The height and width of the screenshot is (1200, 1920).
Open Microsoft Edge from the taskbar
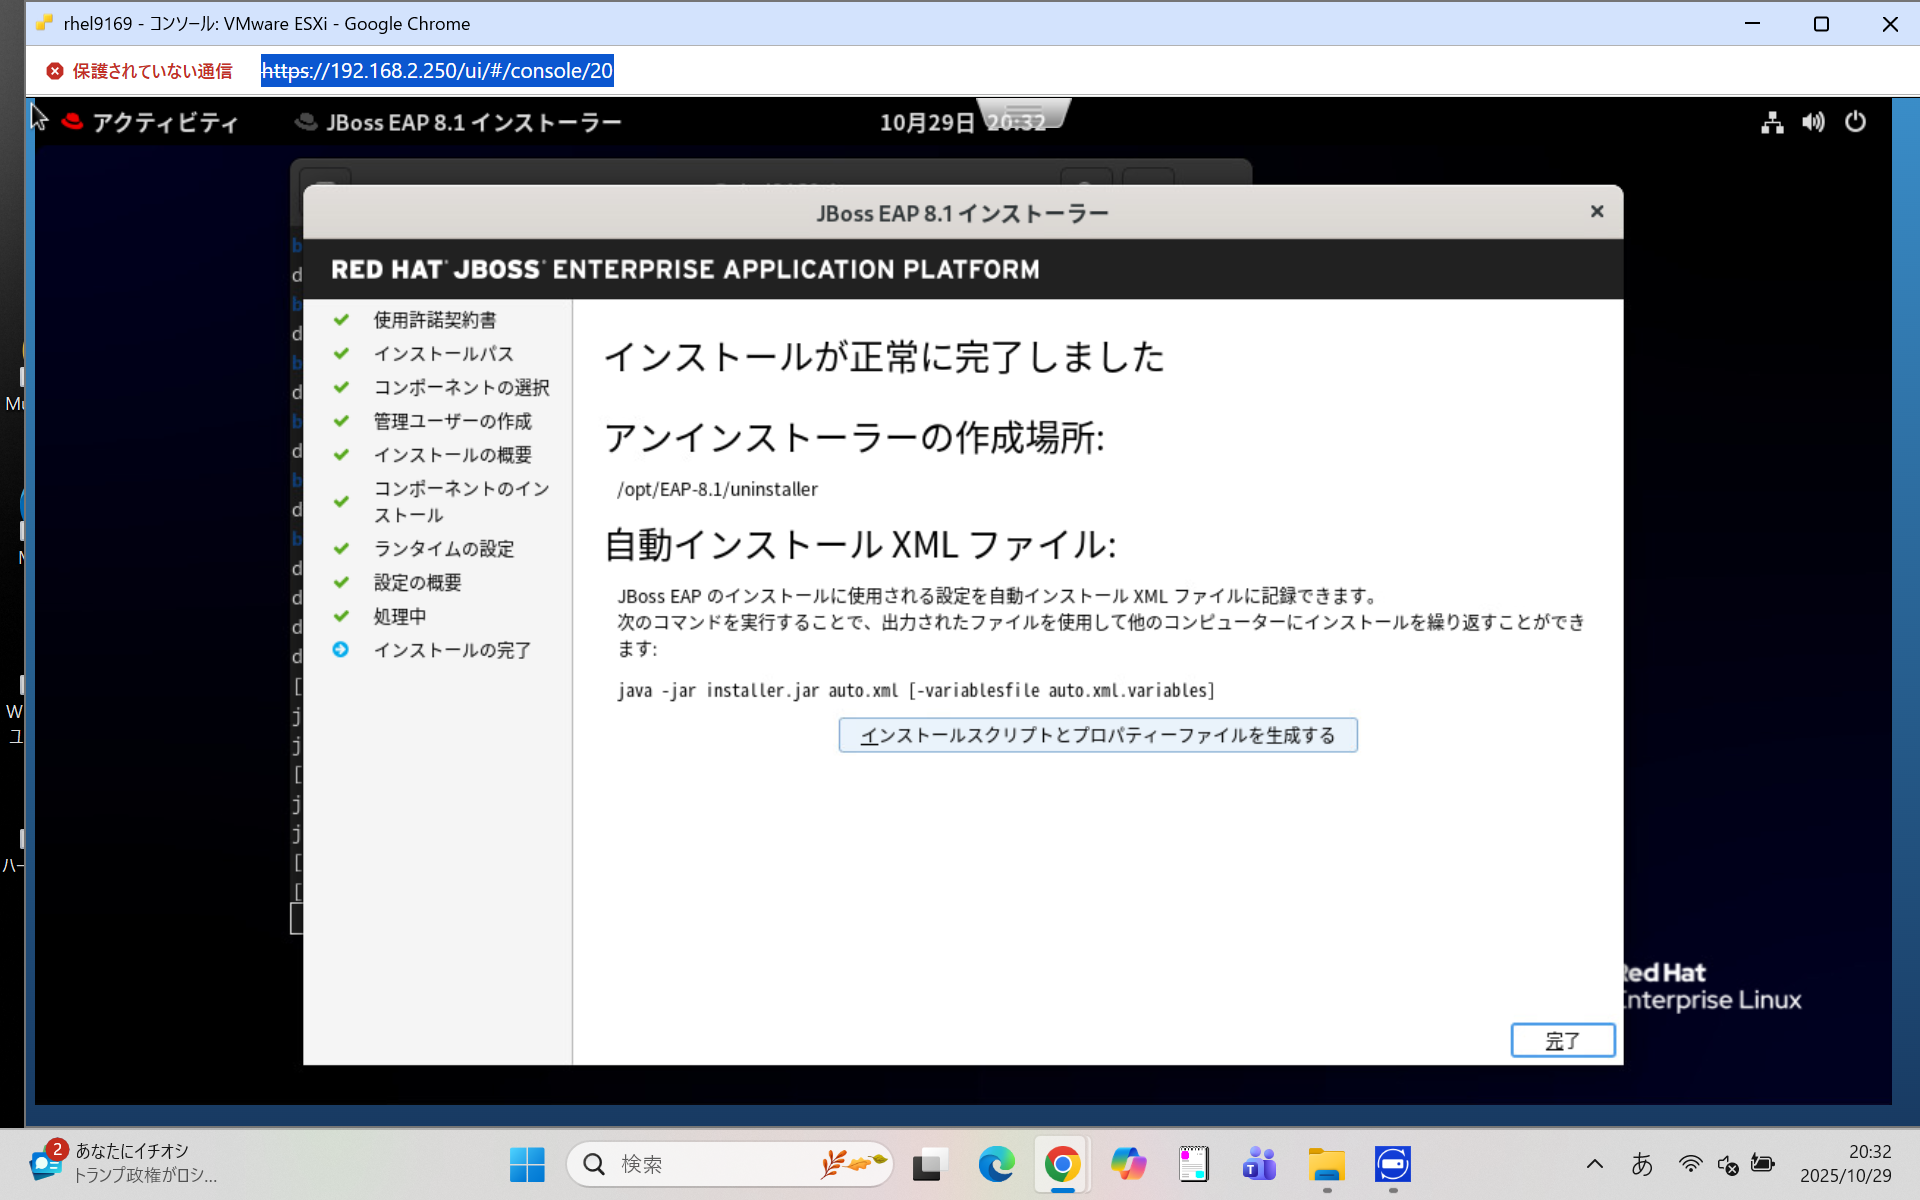pos(996,1164)
